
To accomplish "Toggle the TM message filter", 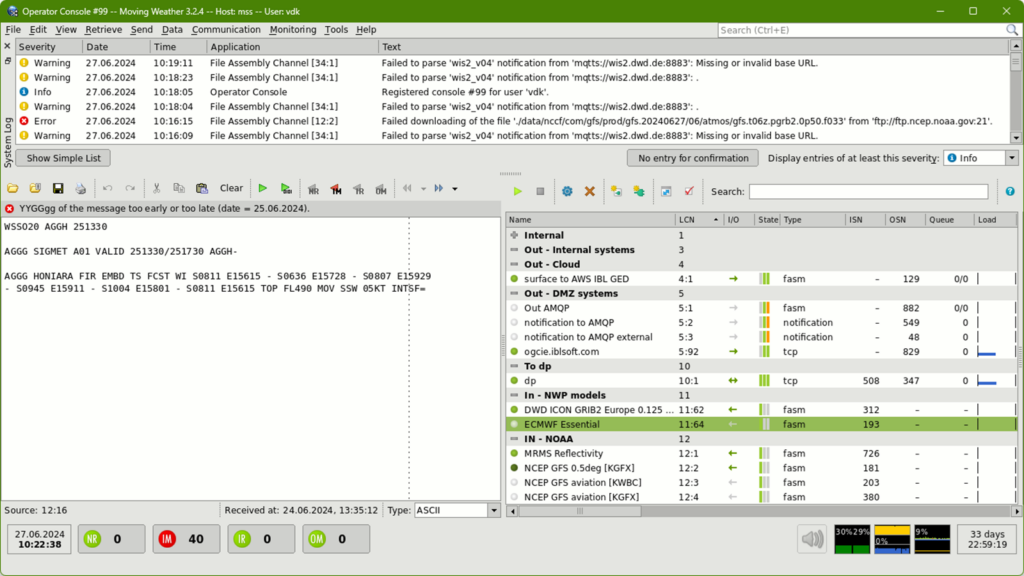I will (338, 188).
